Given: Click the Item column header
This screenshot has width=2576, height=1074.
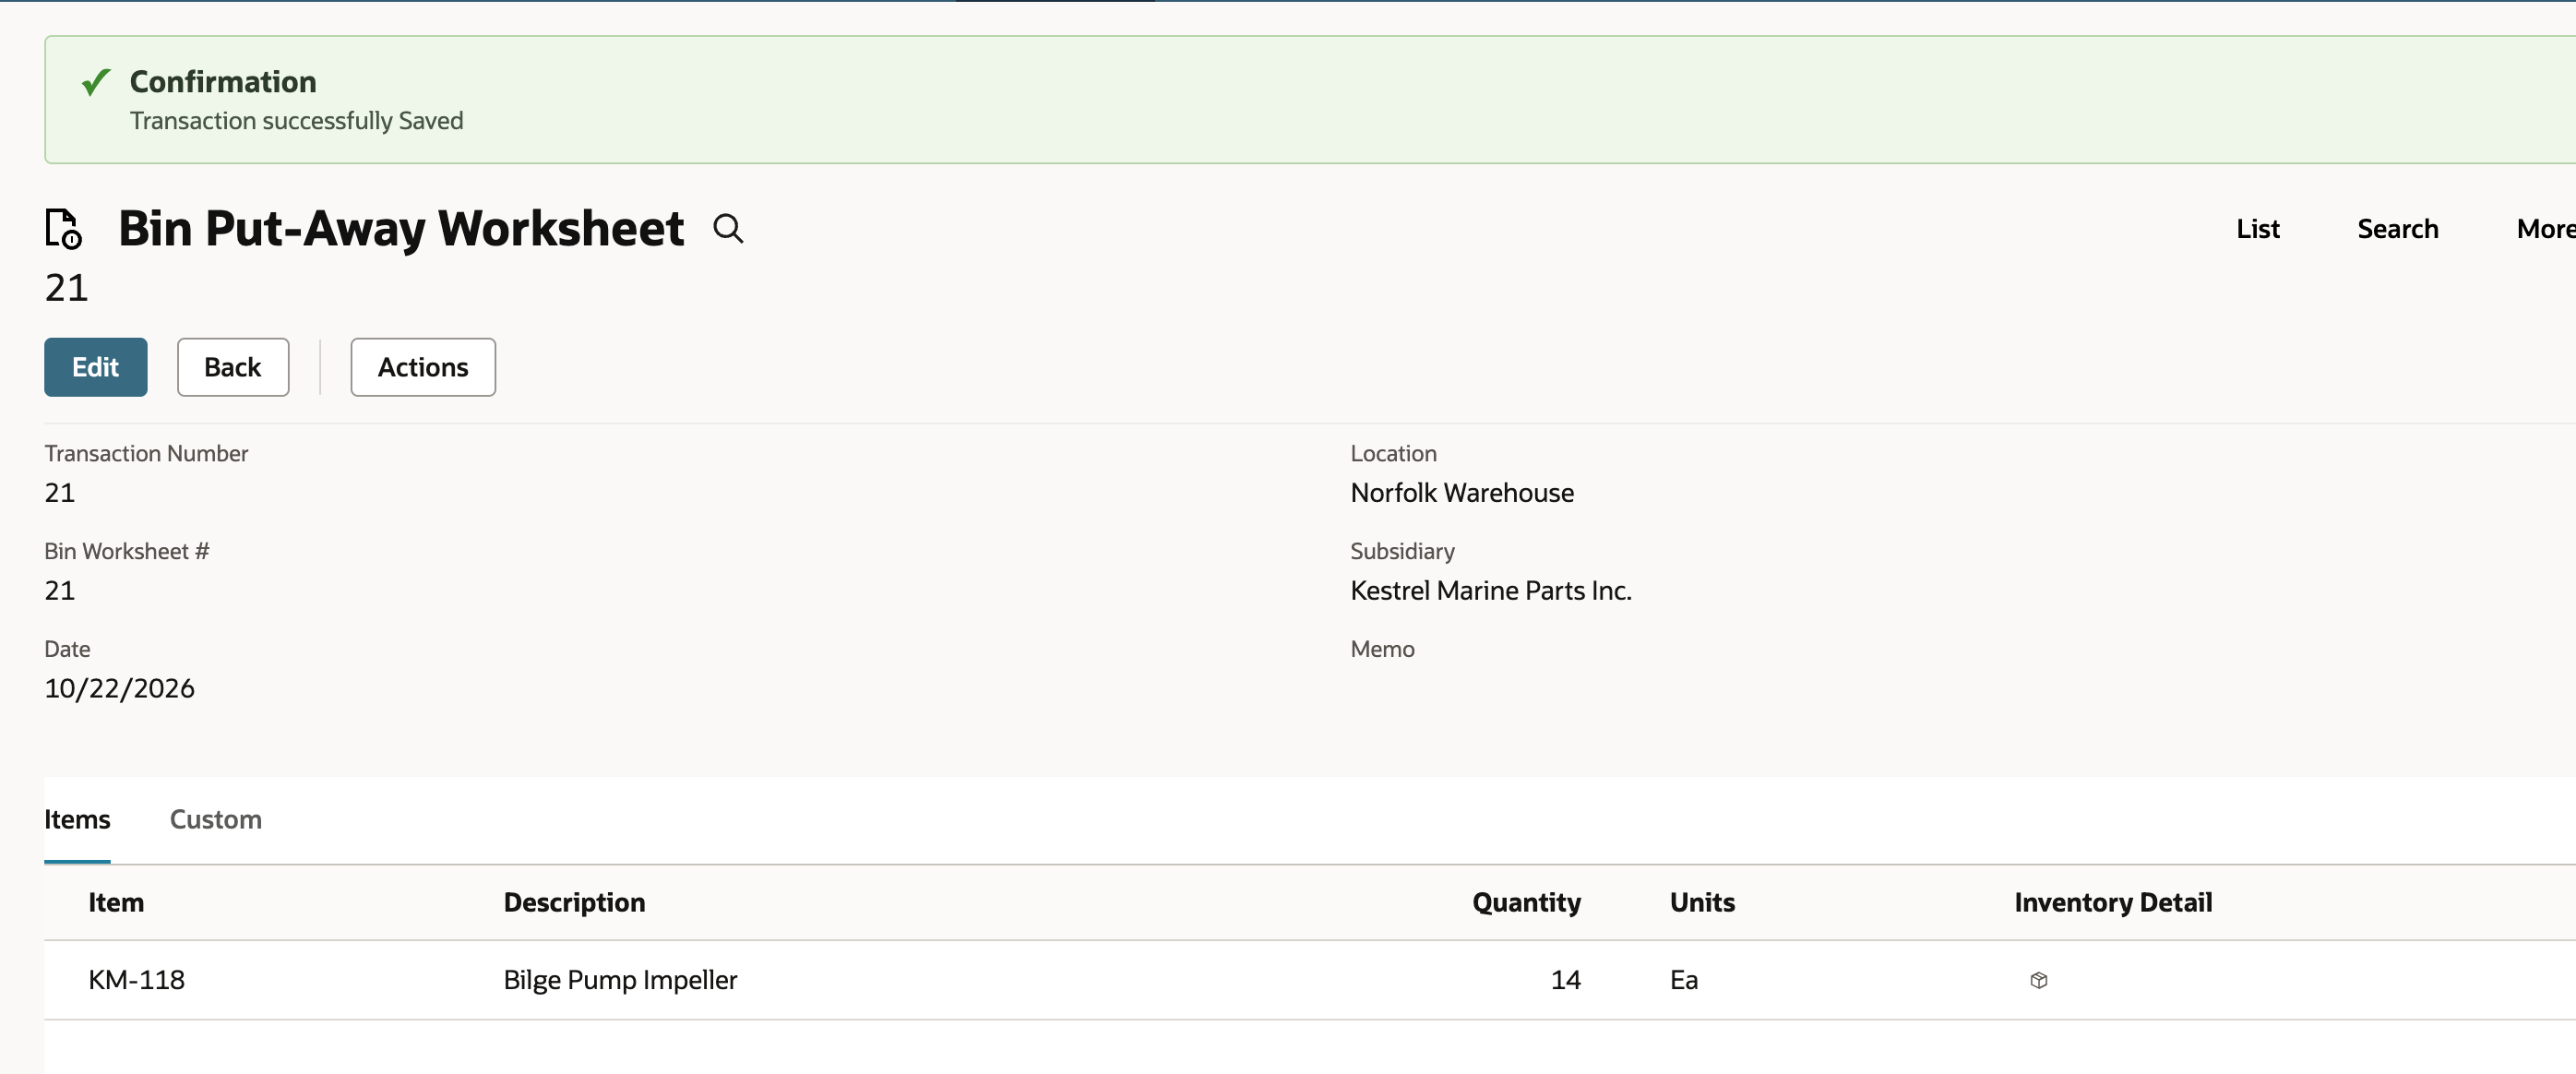Looking at the screenshot, I should [116, 902].
